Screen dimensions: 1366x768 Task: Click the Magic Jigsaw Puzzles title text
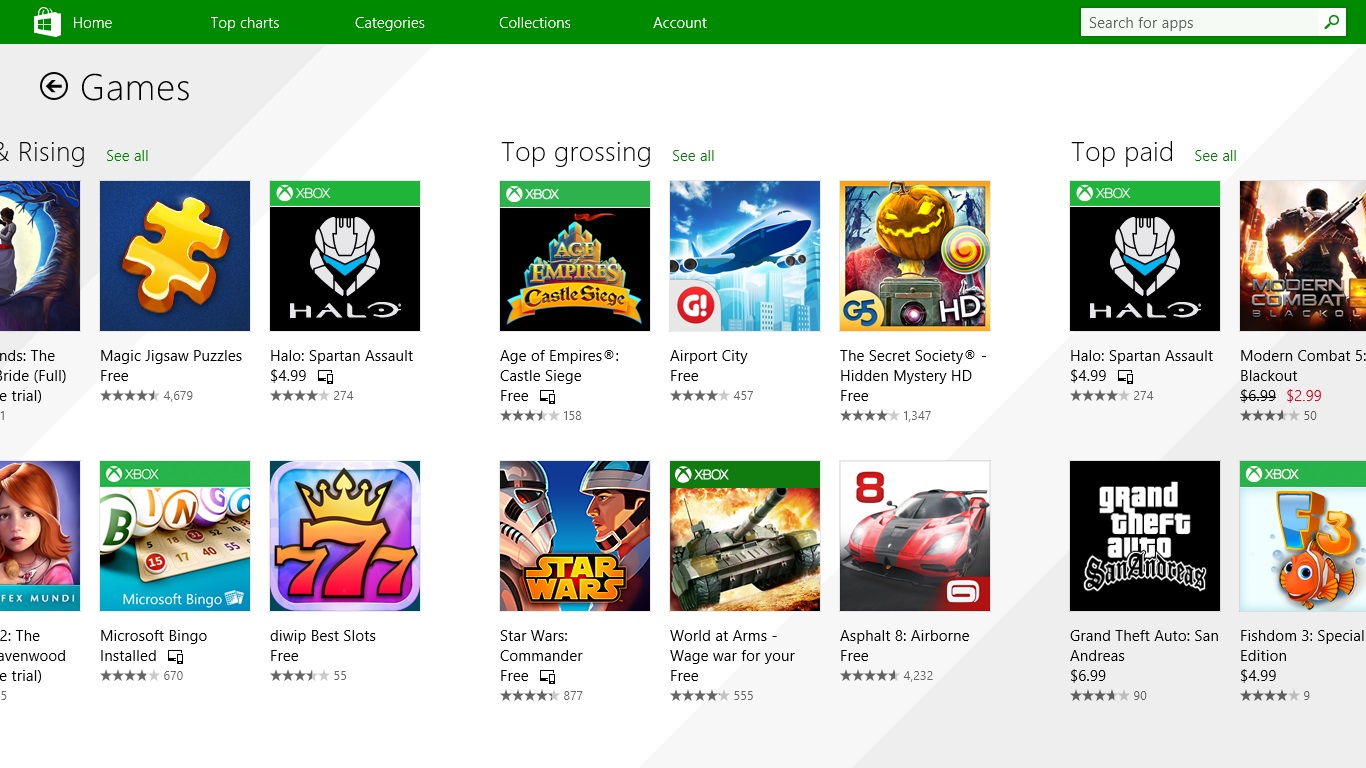[171, 356]
